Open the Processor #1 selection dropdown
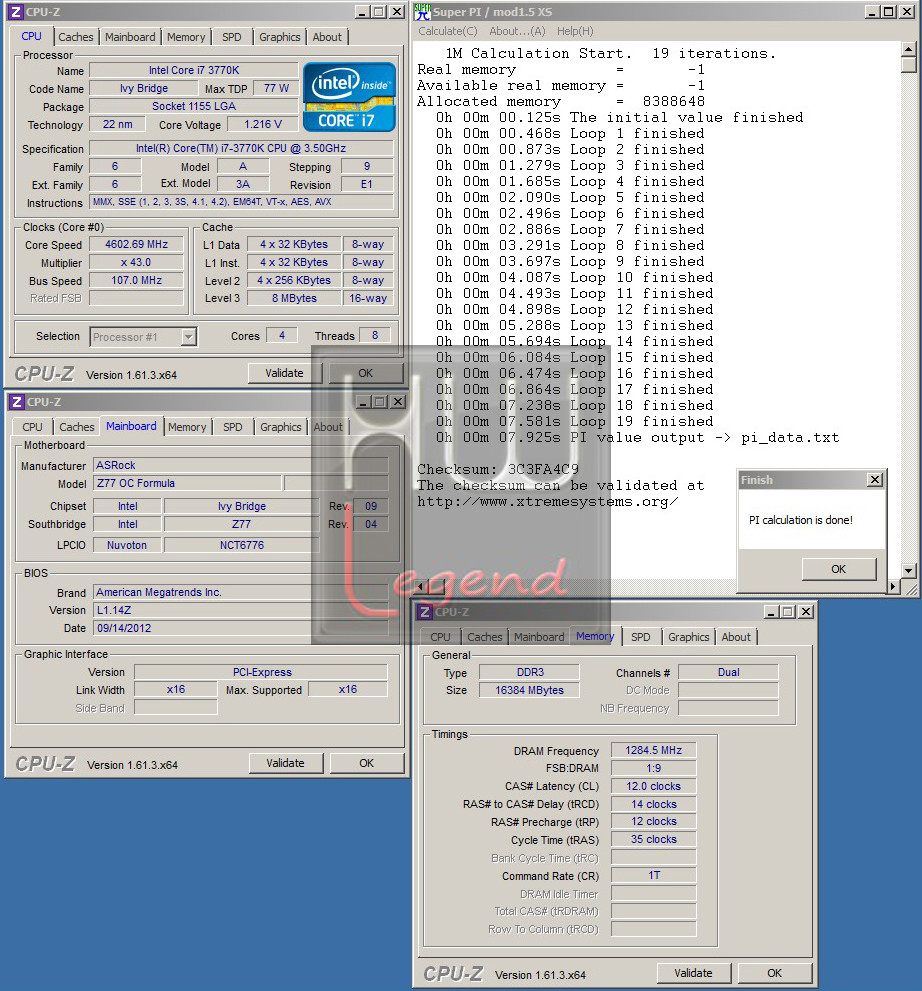 tap(143, 337)
